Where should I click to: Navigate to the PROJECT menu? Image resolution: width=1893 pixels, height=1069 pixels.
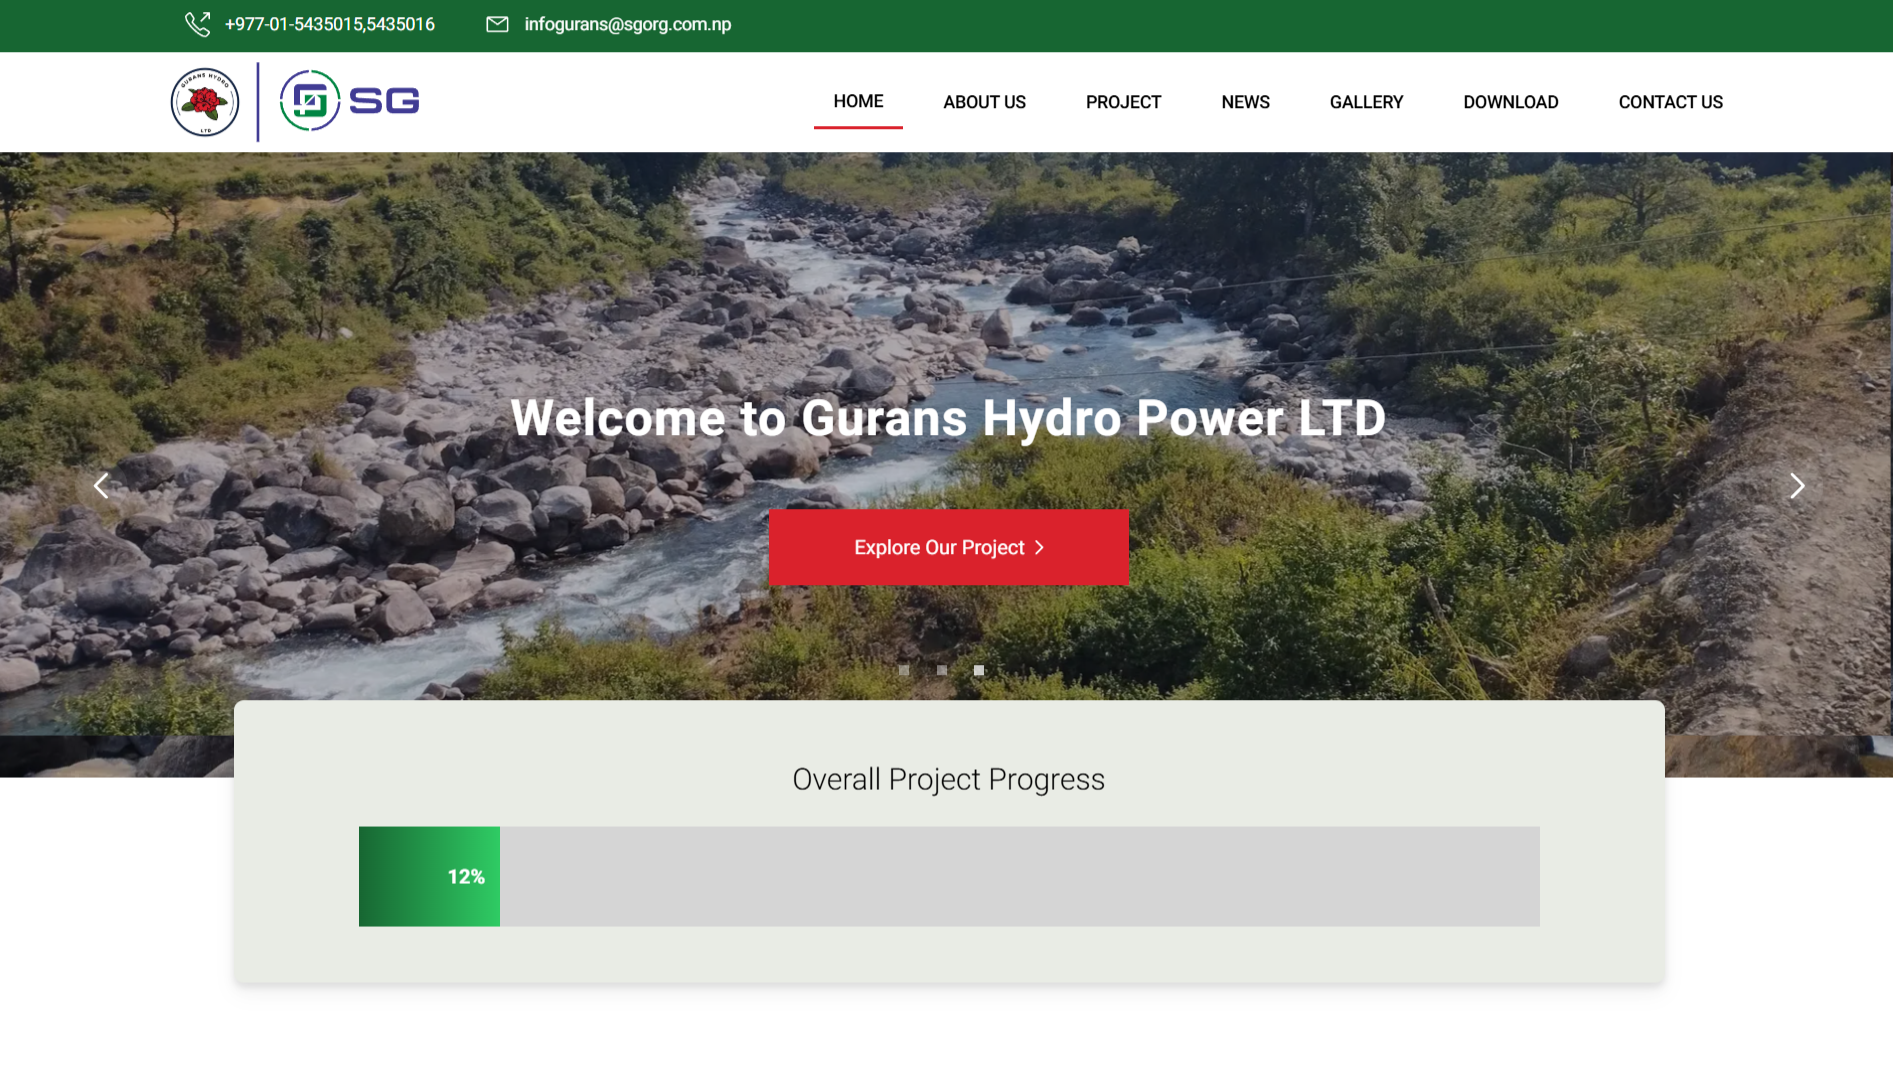pyautogui.click(x=1123, y=102)
